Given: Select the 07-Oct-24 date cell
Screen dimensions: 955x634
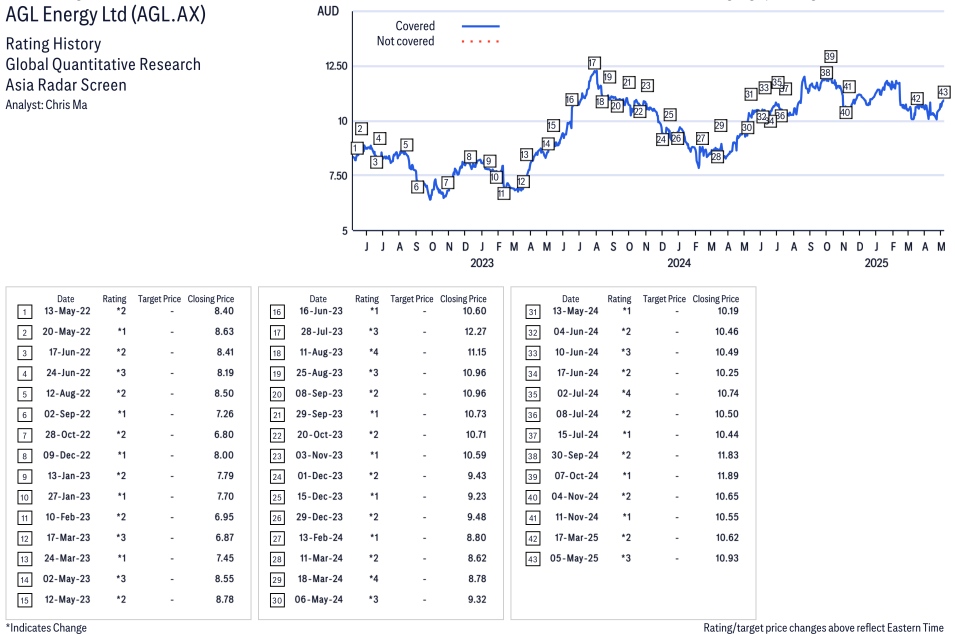Looking at the screenshot, I should [x=576, y=476].
